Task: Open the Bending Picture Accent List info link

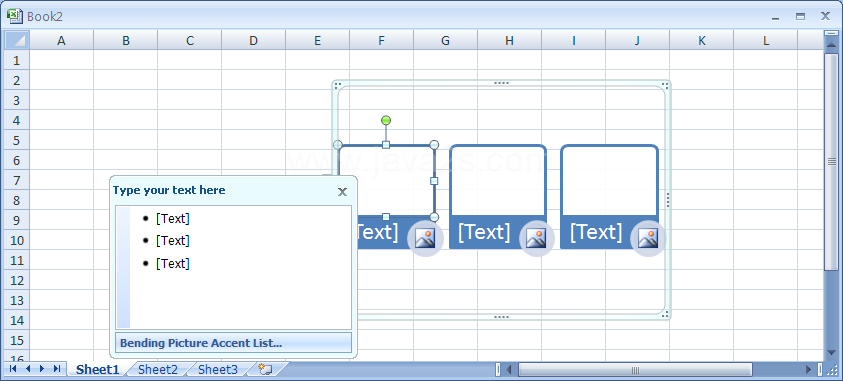Action: coord(233,343)
